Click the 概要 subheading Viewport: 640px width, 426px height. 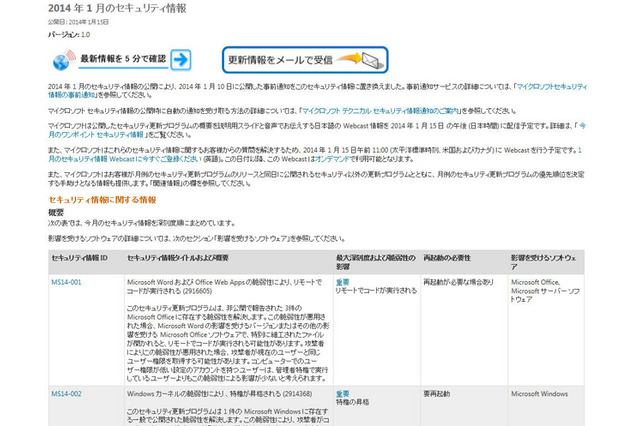[x=56, y=213]
